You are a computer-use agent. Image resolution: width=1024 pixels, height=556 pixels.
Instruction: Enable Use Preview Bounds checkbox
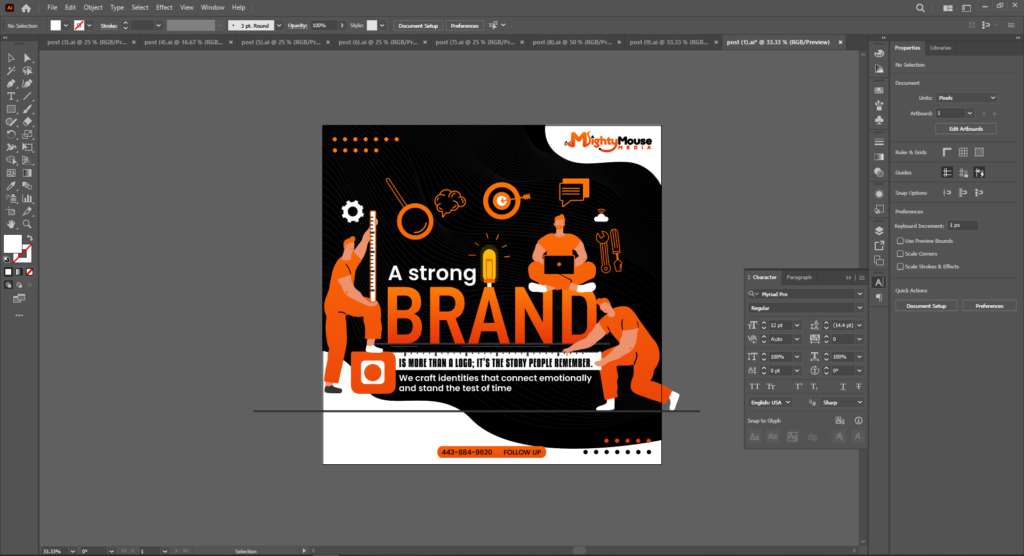pyautogui.click(x=901, y=241)
